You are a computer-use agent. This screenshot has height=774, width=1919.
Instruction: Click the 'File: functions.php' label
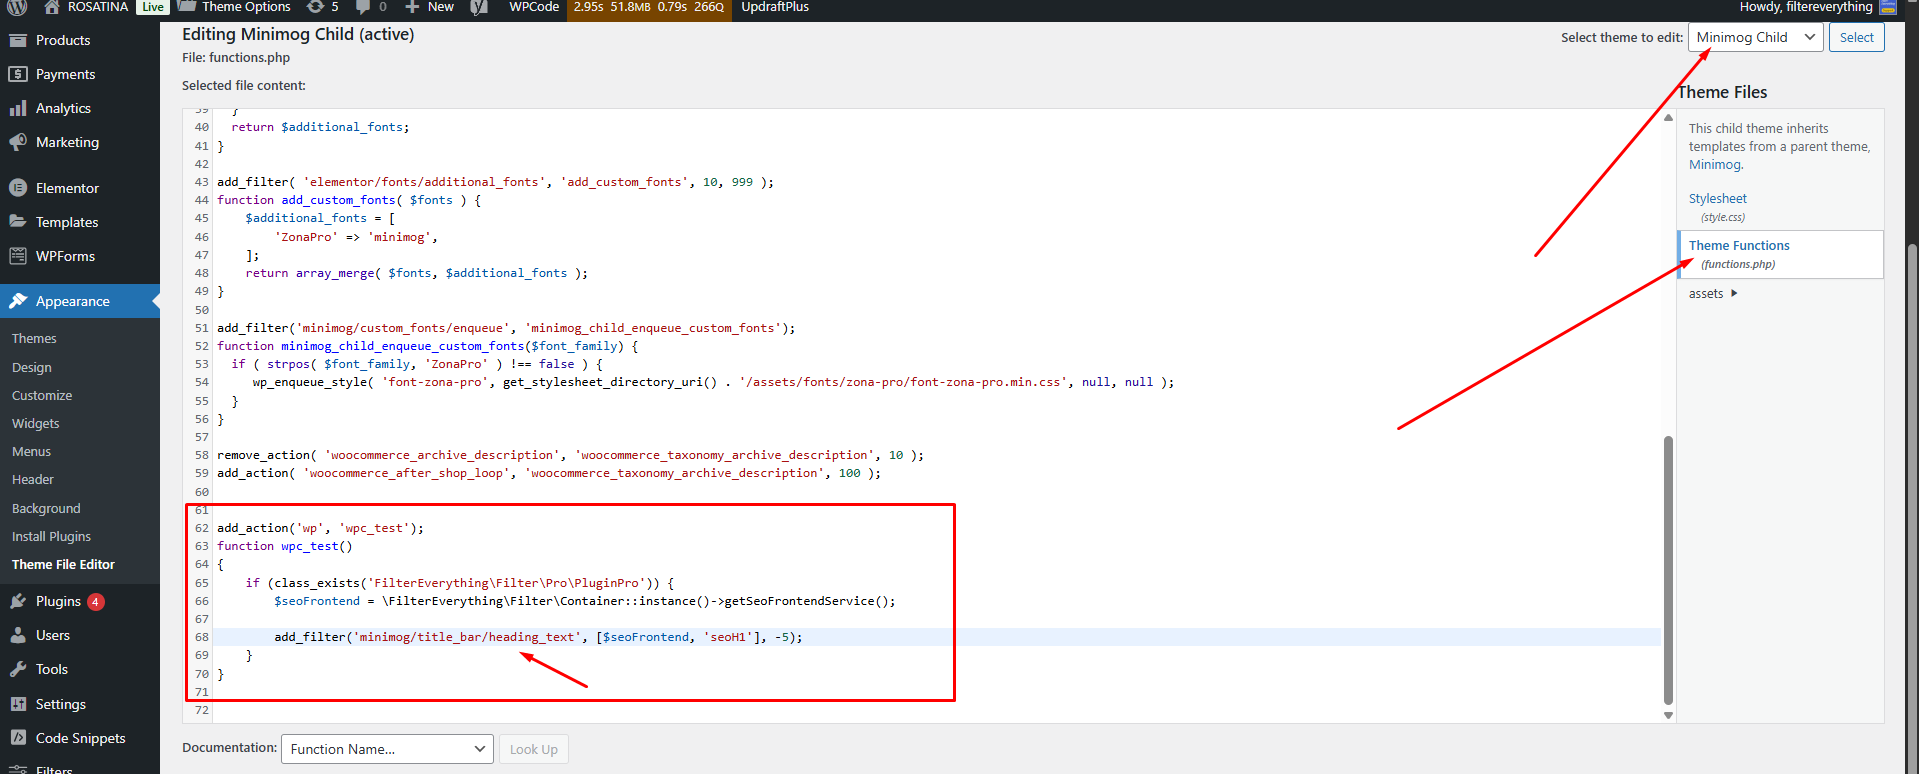[x=236, y=58]
